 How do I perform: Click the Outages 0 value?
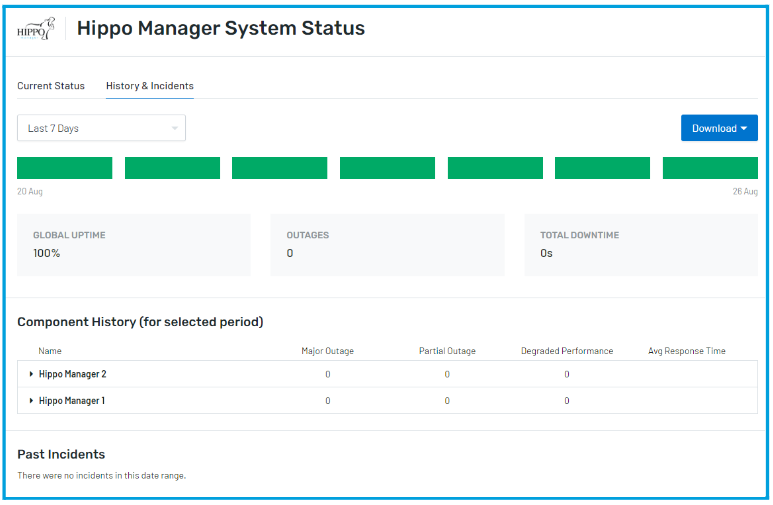pos(290,253)
